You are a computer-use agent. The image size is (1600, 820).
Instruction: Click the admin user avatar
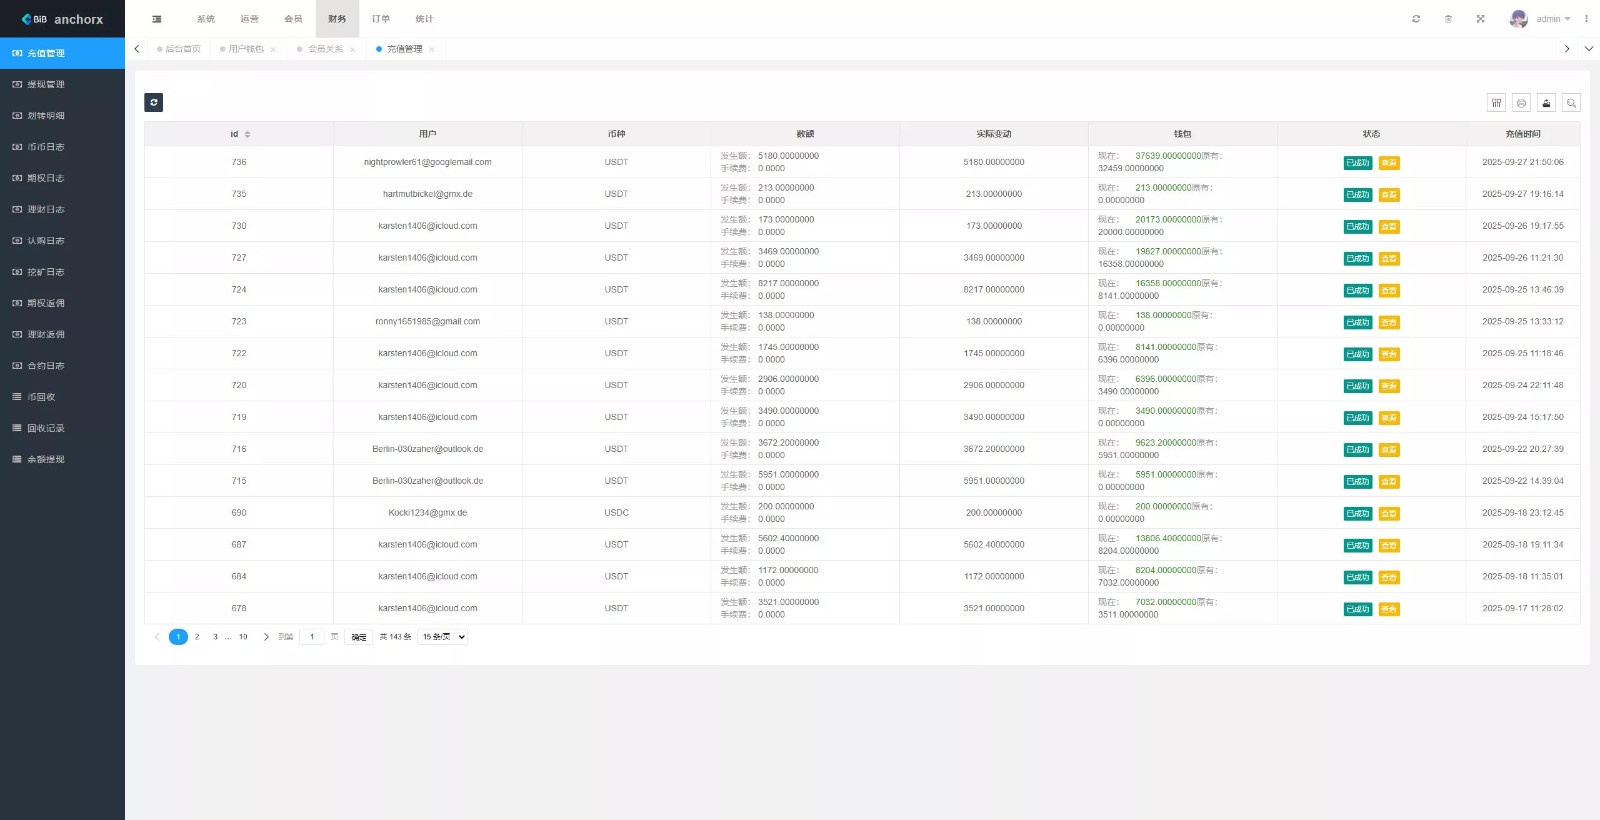1518,19
